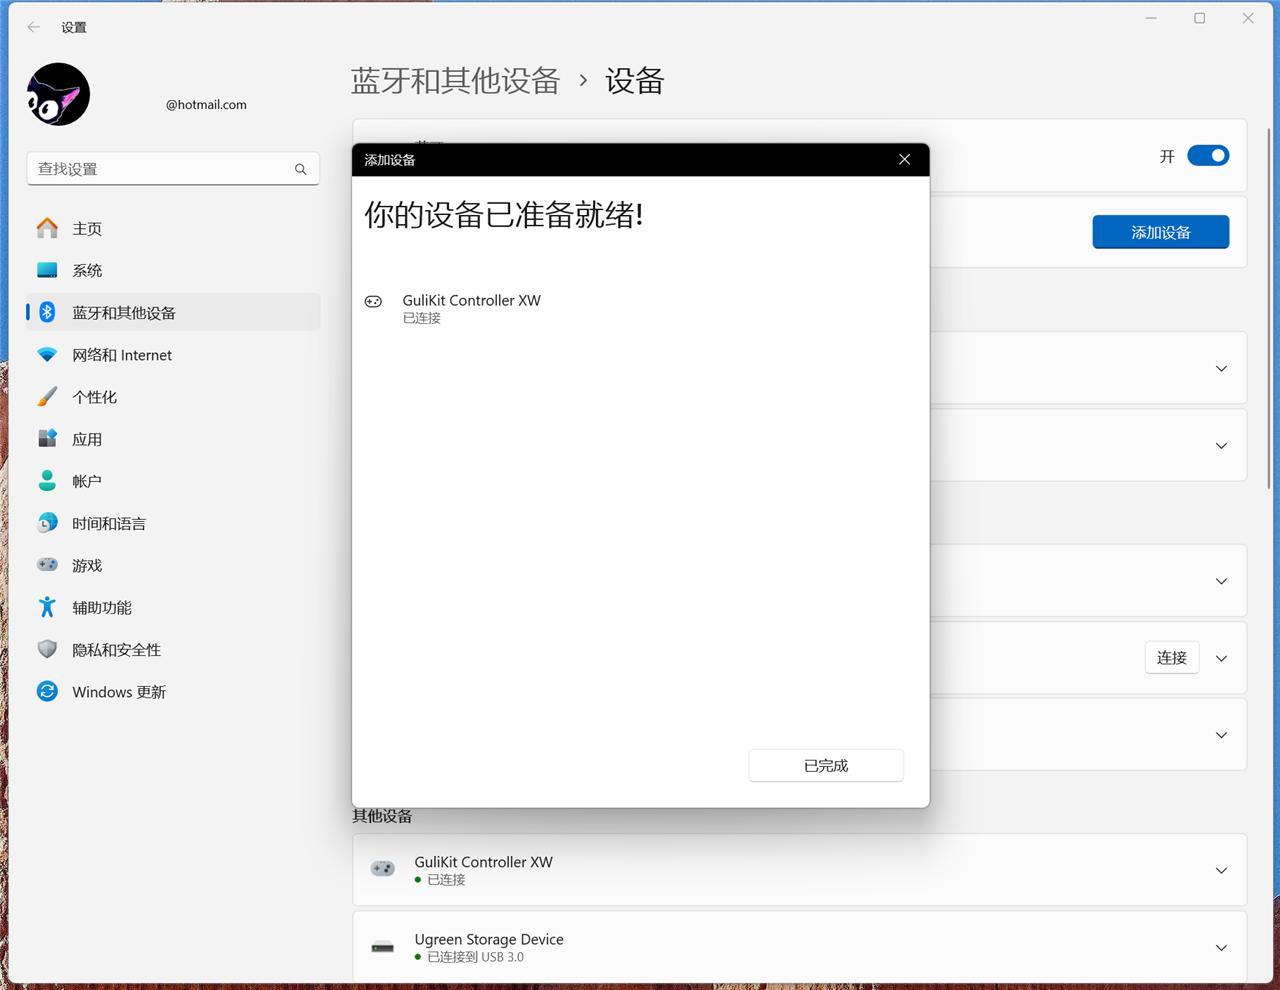The width and height of the screenshot is (1280, 990).
Task: Select 蓝牙和其他设备 in the sidebar
Action: pos(173,312)
